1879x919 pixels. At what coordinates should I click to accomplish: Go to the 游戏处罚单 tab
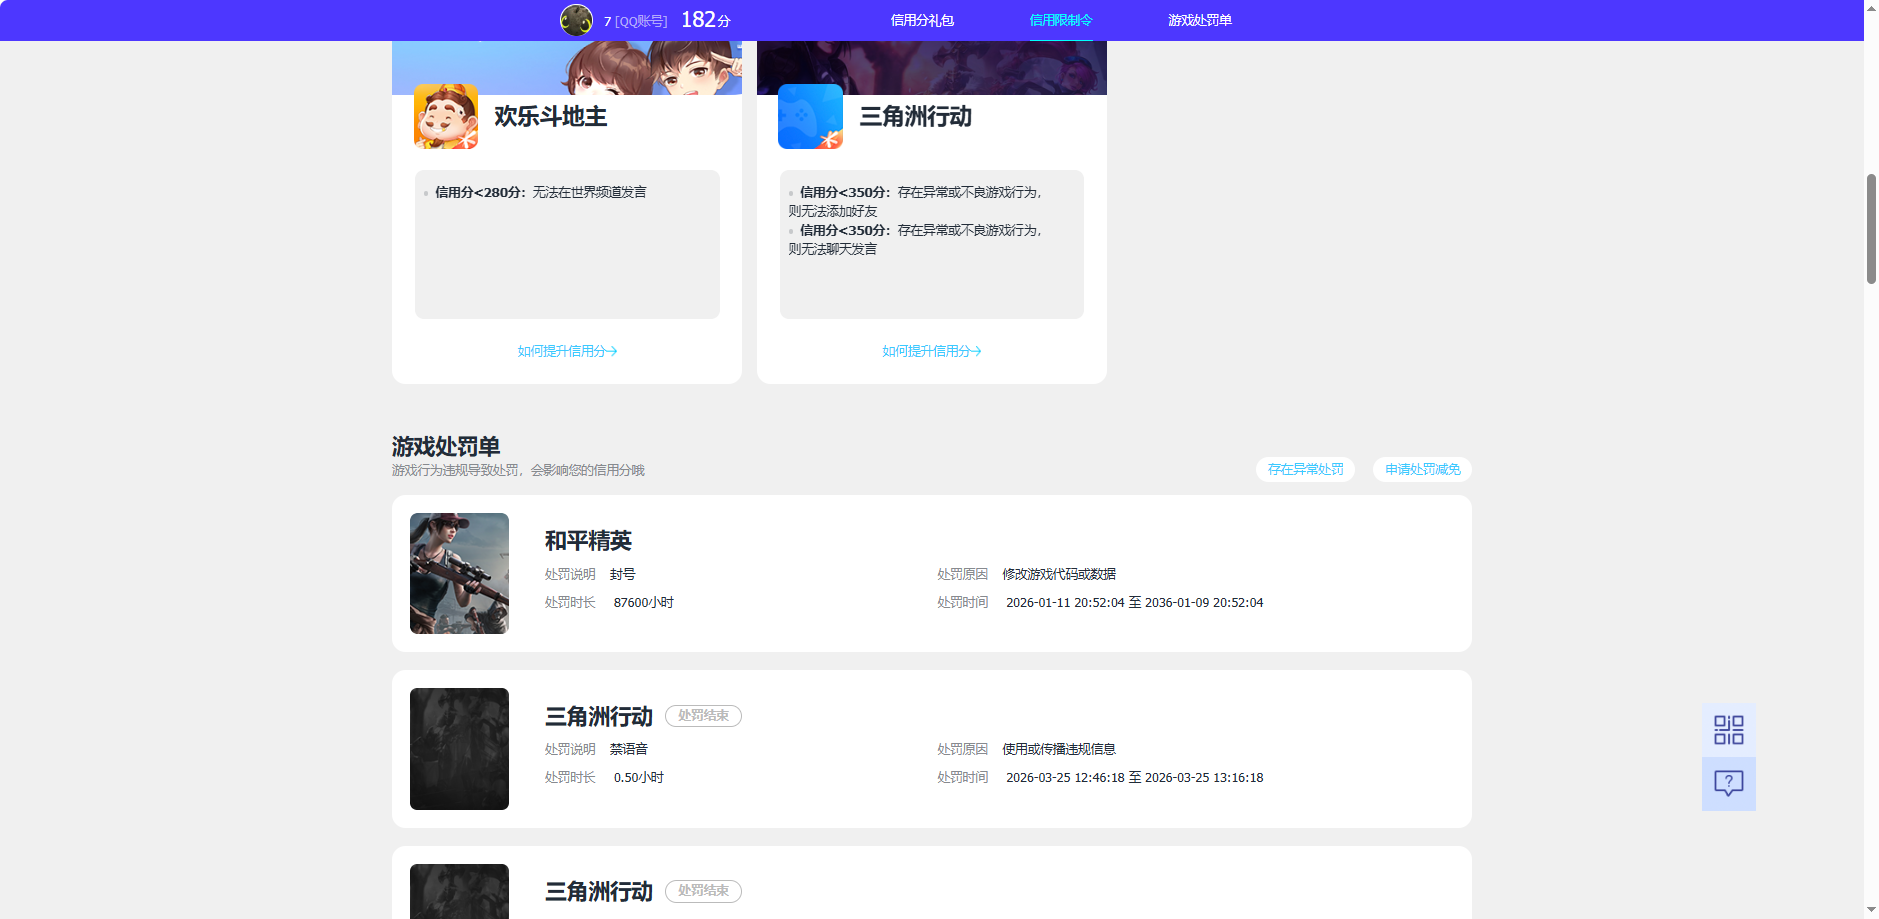coord(1200,20)
